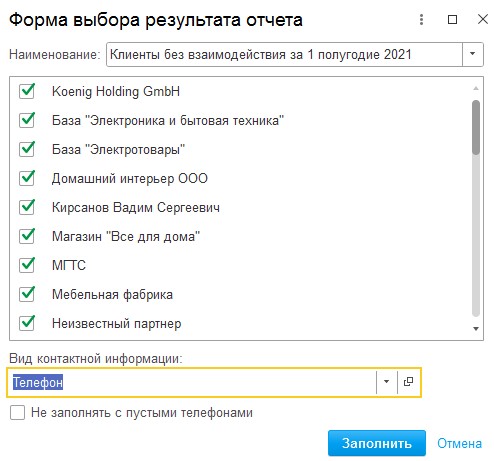The height and width of the screenshot is (461, 494).
Task: Uncheck Koenig Holding GmbH
Action: click(x=27, y=91)
